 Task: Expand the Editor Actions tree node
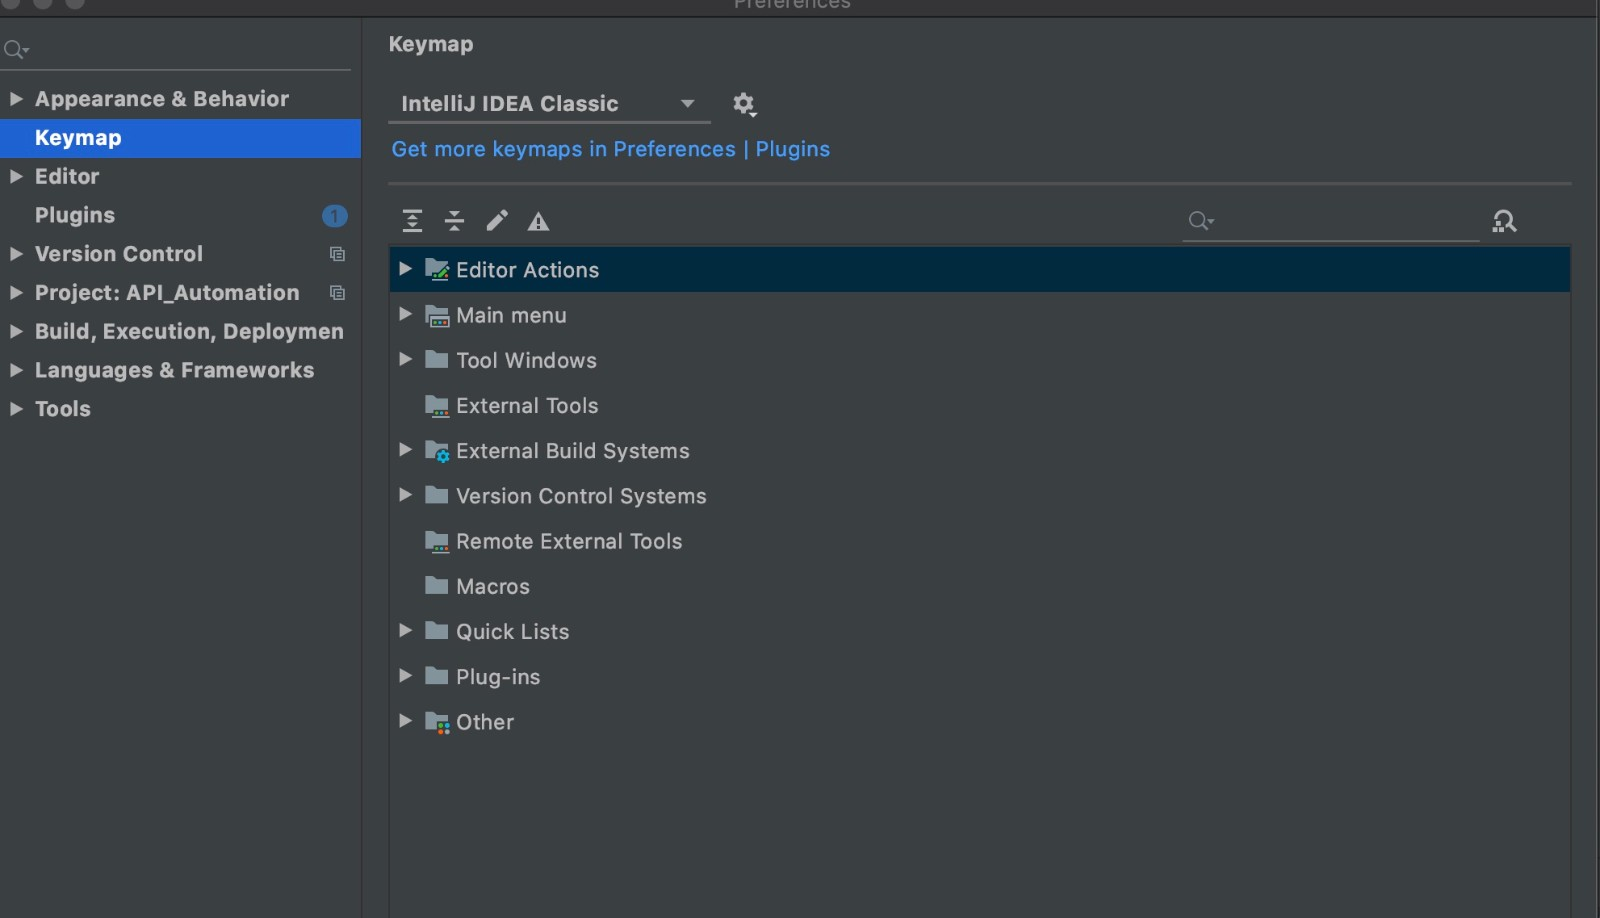(405, 269)
